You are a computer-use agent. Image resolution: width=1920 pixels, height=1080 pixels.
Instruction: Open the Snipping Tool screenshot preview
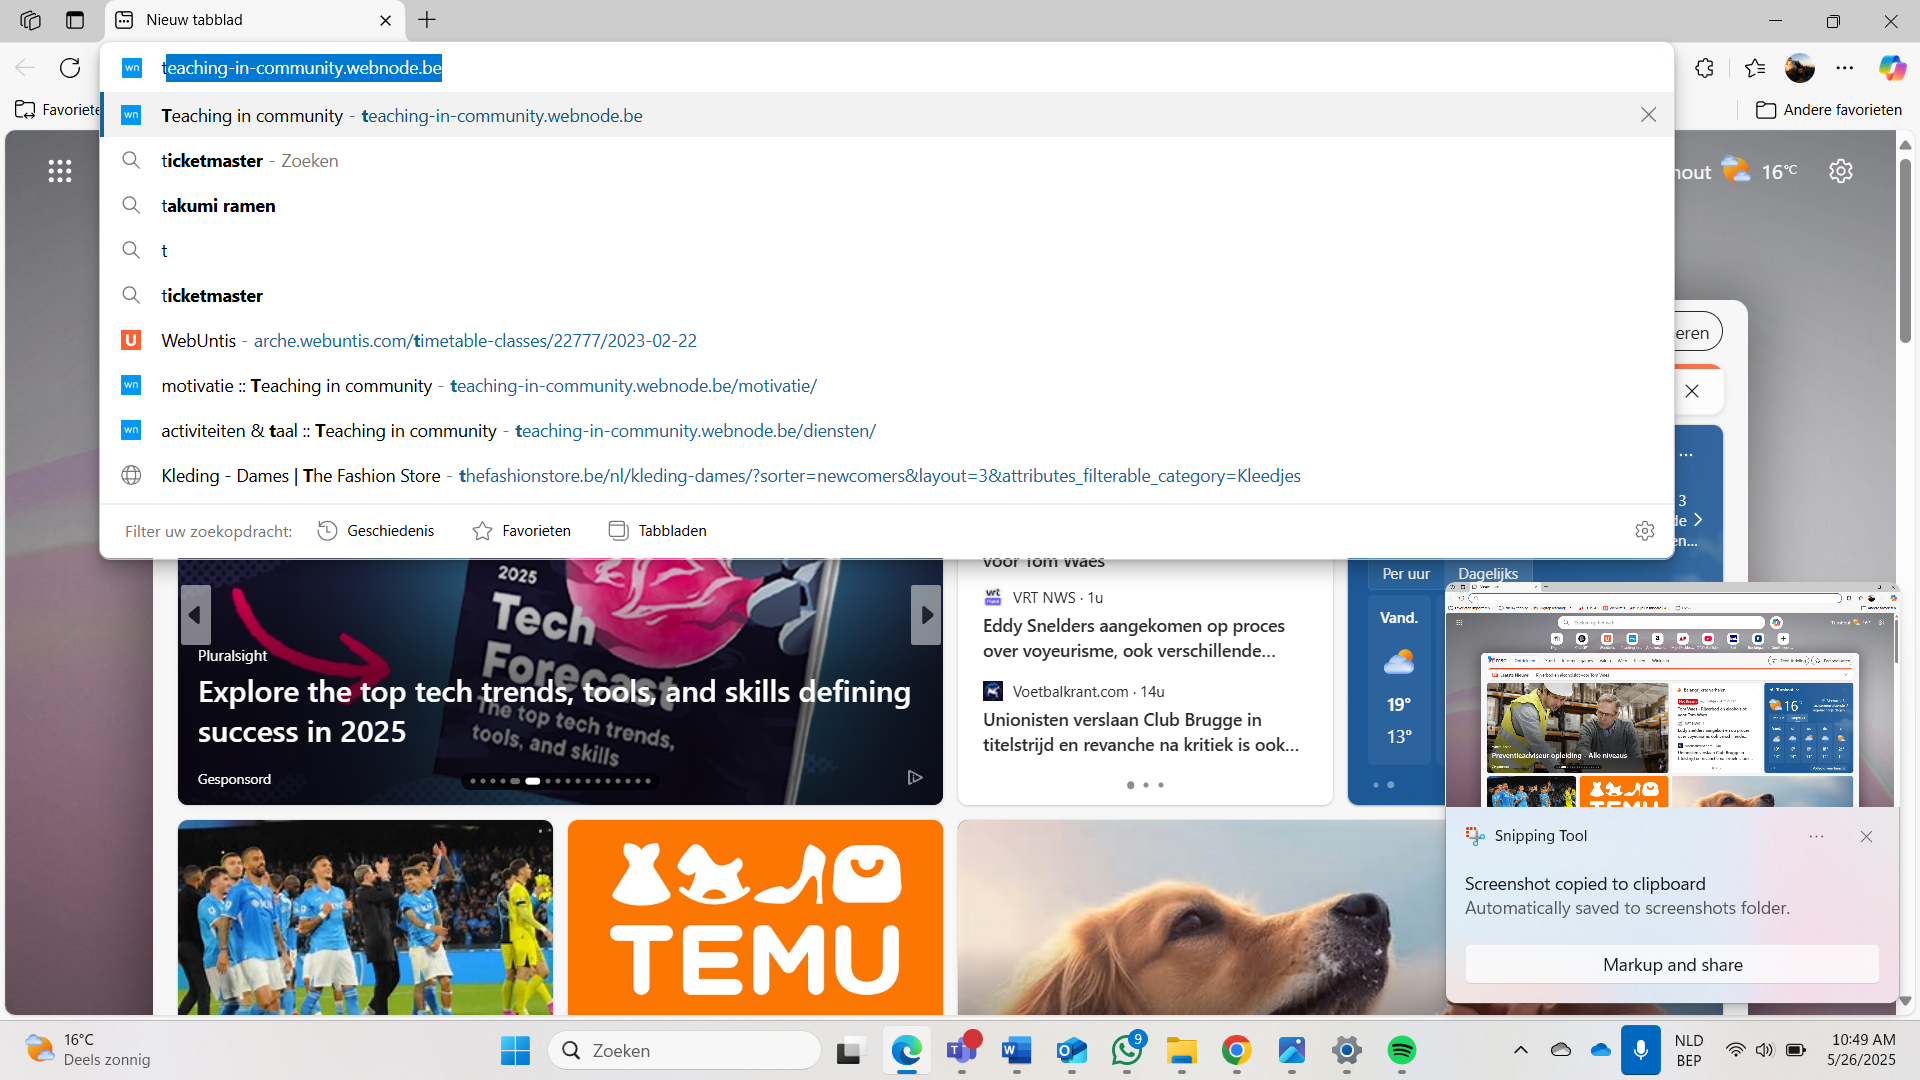(x=1671, y=696)
